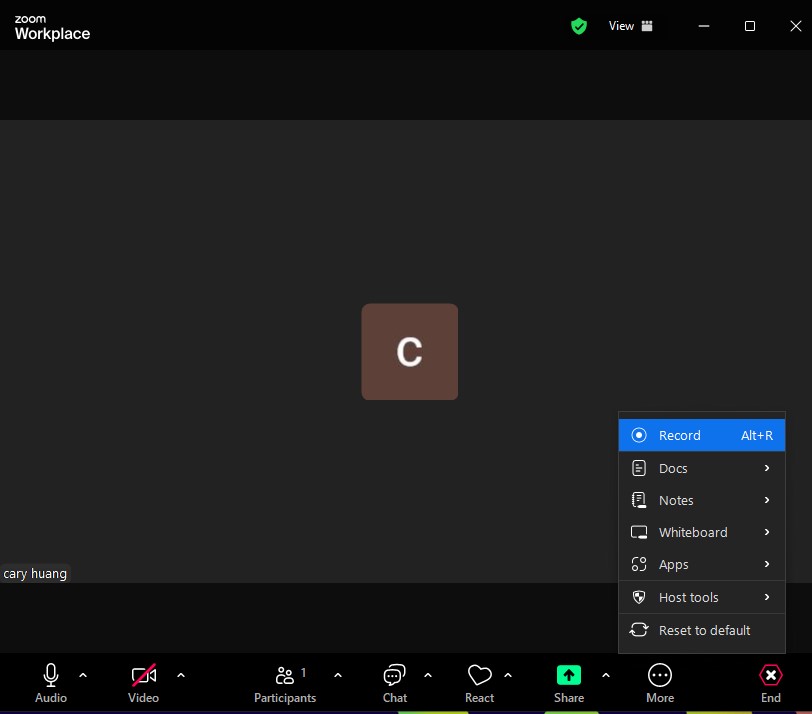
Task: Expand the video settings caret
Action: pos(181,675)
